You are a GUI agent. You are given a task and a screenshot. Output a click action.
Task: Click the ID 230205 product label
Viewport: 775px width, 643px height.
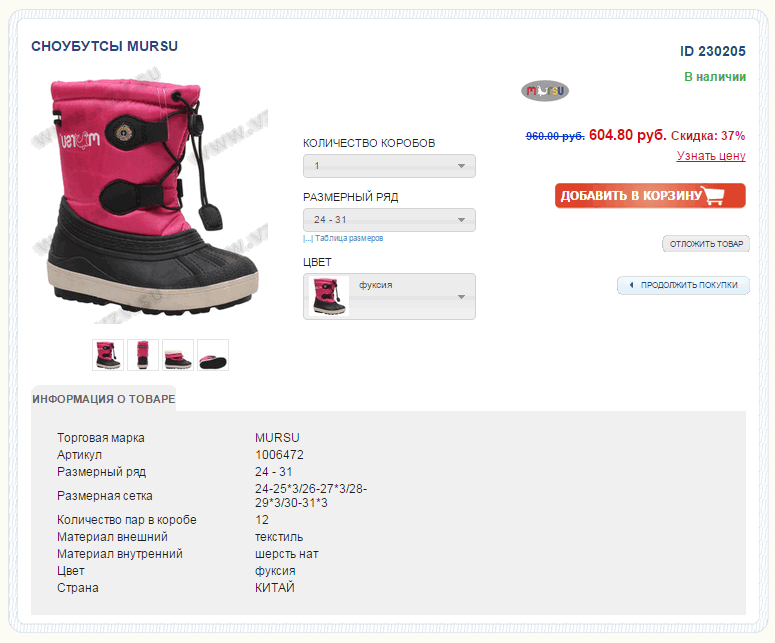click(x=712, y=52)
